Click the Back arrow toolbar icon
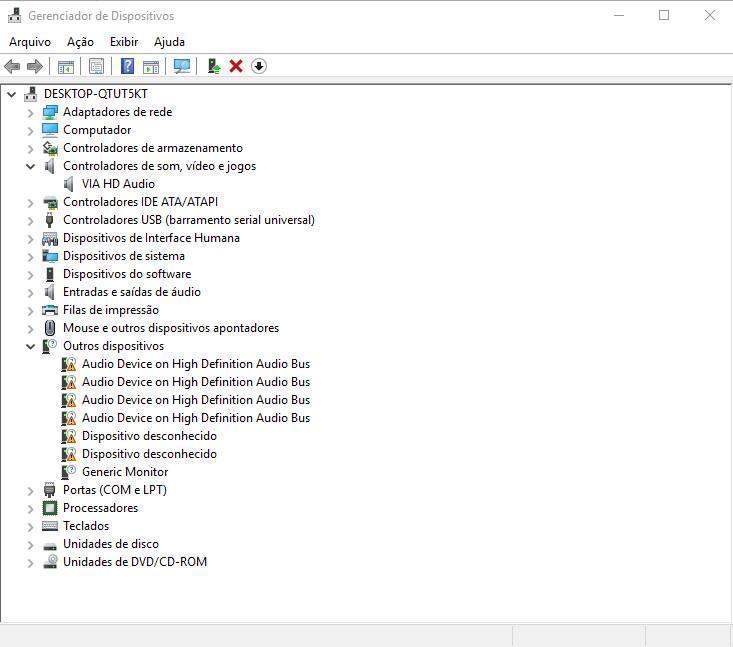Image resolution: width=733 pixels, height=647 pixels. (12, 66)
